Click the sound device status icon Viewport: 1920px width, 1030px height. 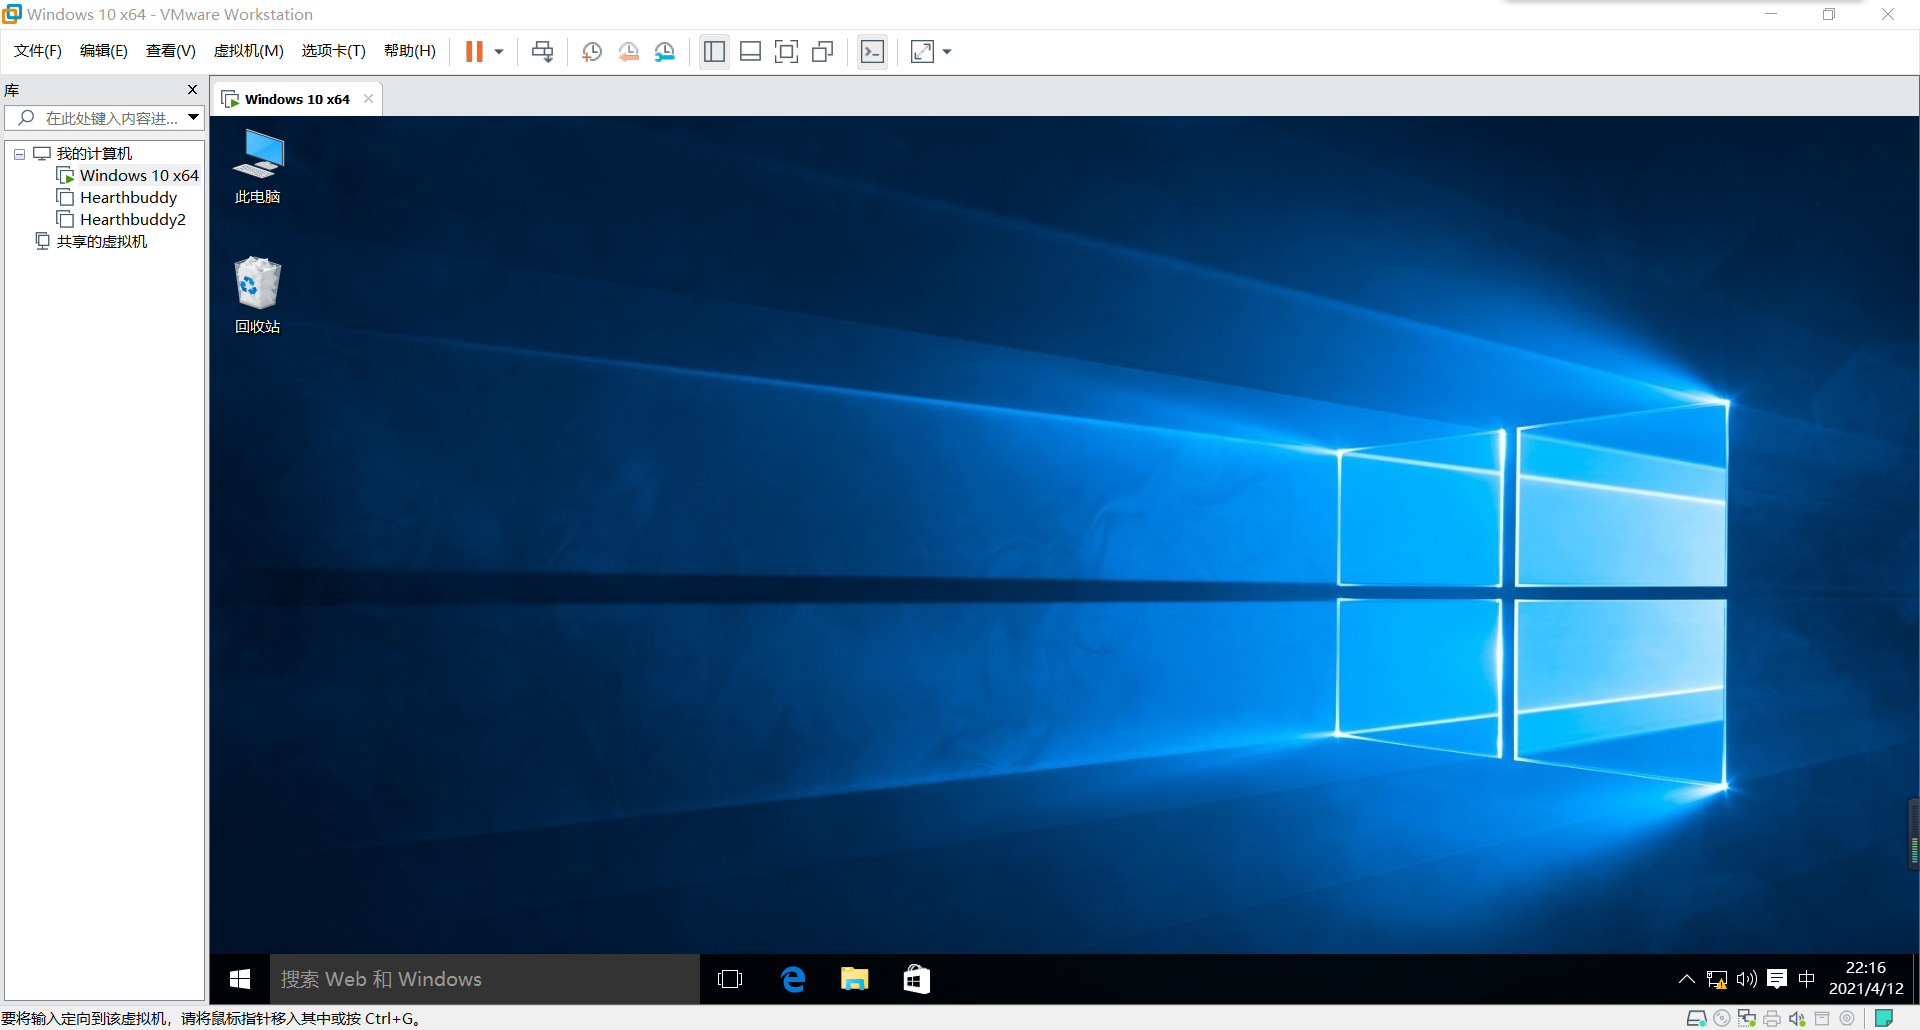(1796, 1018)
